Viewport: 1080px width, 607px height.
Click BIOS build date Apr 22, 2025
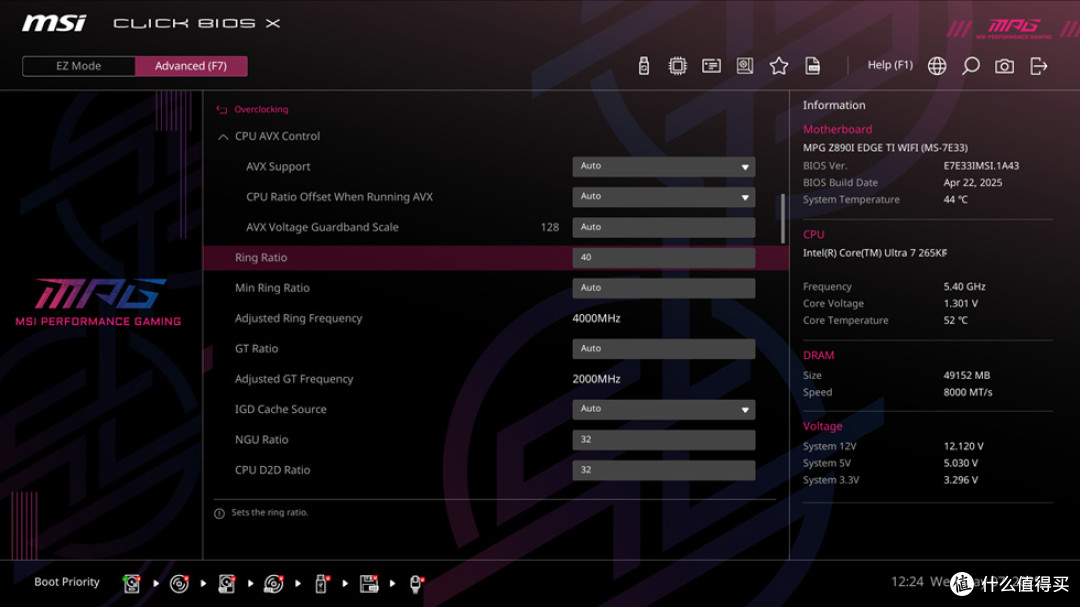point(973,183)
